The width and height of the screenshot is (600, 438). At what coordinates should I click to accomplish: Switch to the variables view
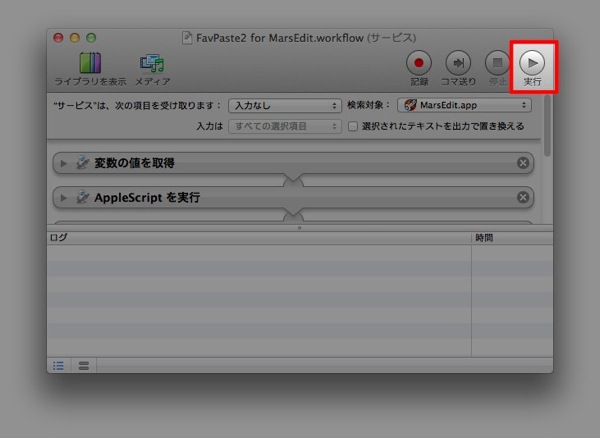pos(84,366)
